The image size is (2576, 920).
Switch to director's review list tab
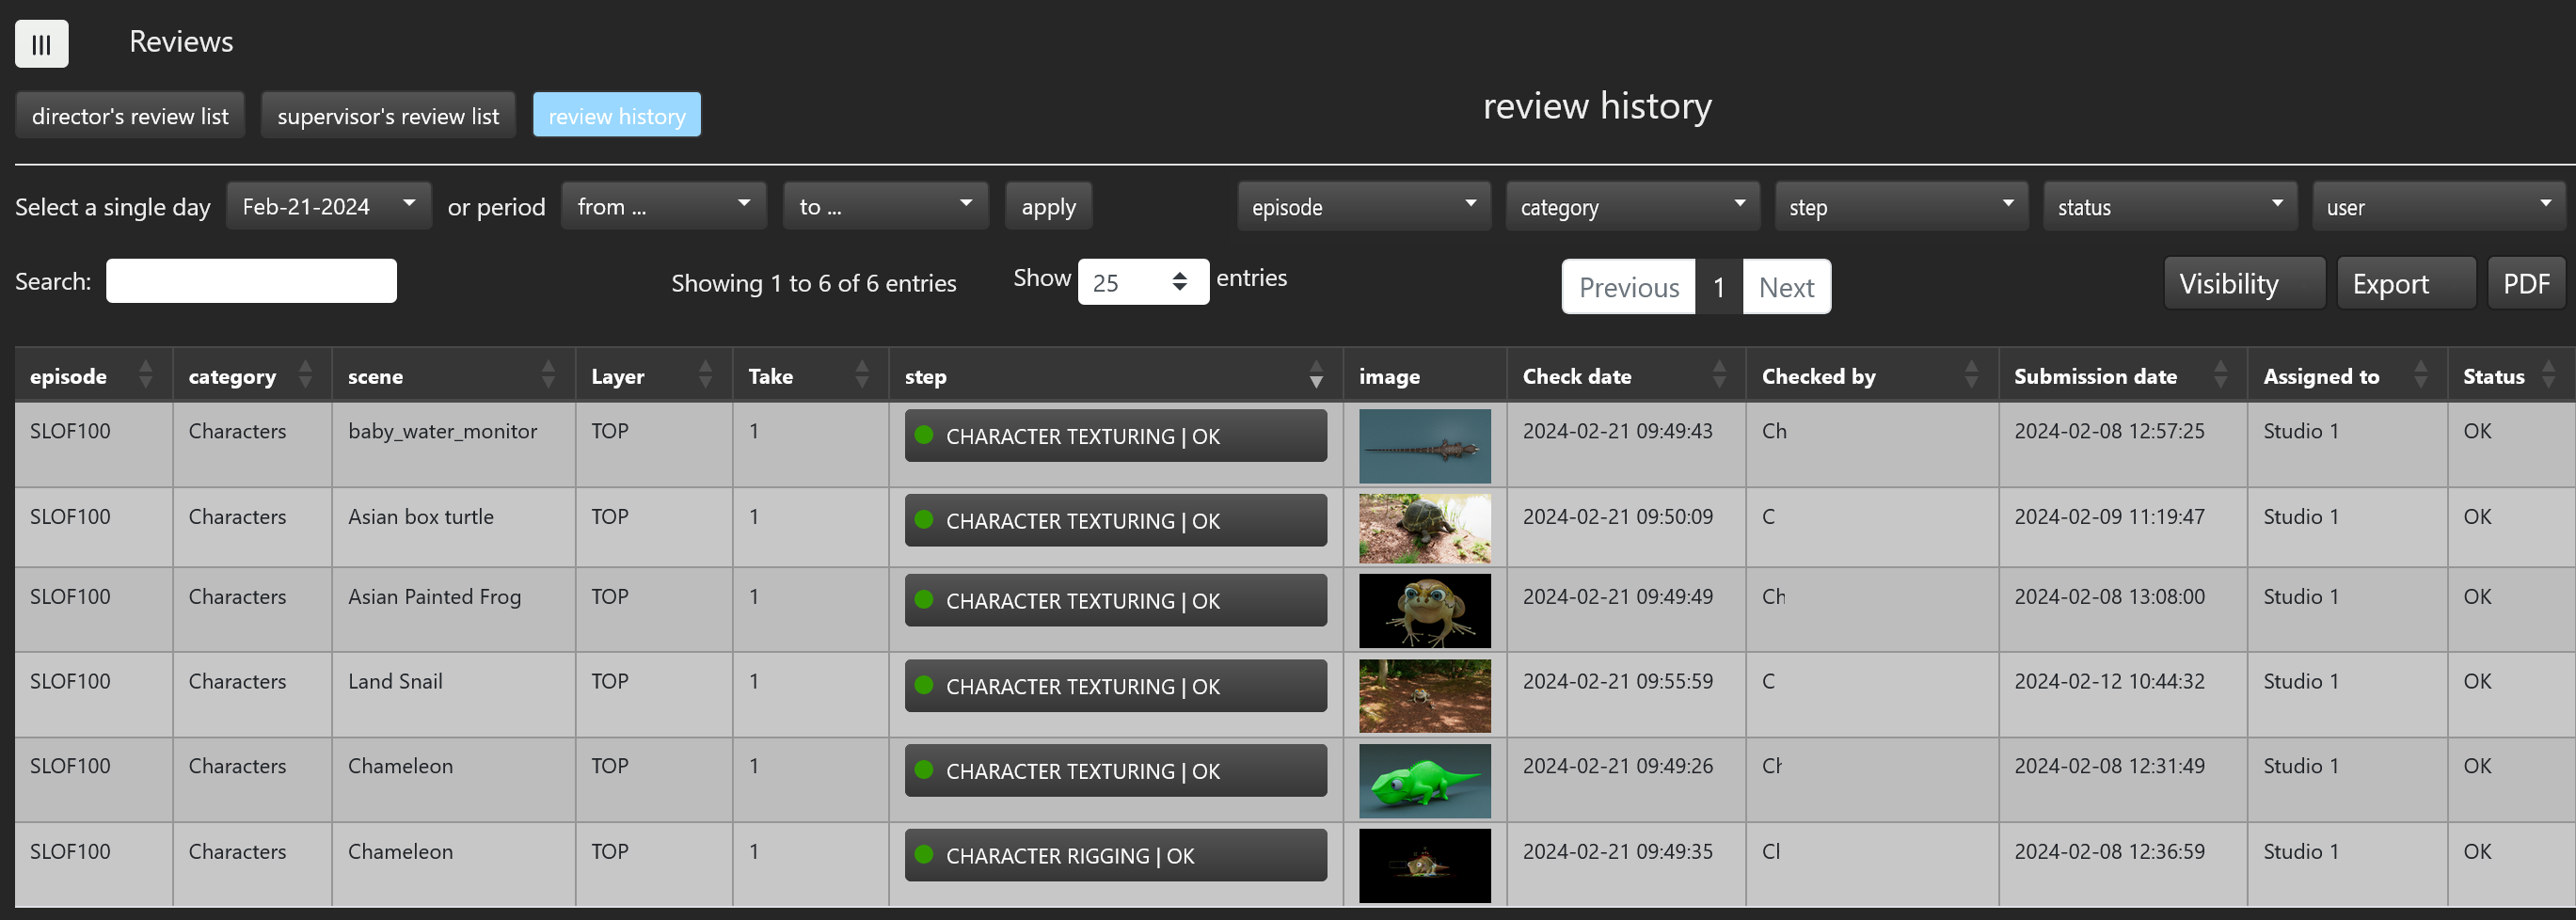point(130,116)
